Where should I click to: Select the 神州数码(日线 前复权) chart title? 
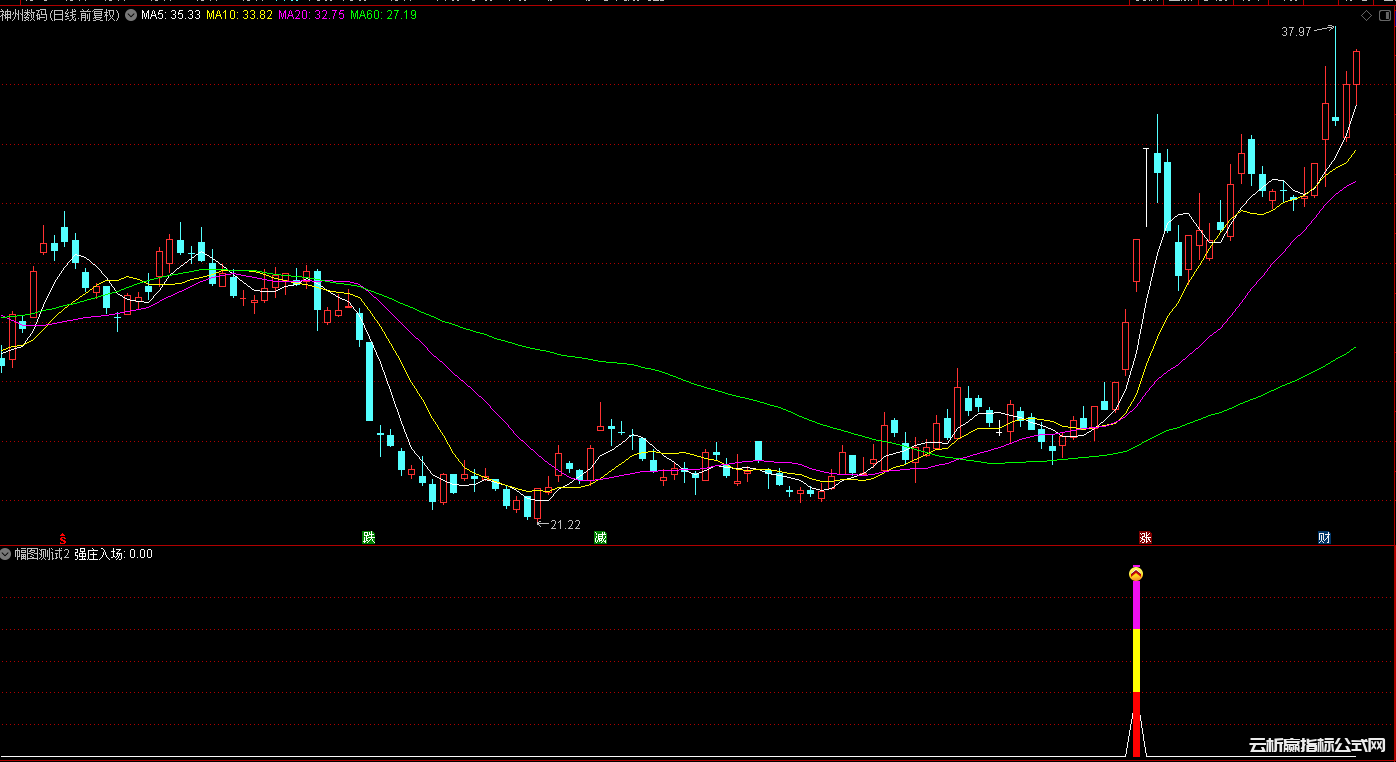coord(61,16)
